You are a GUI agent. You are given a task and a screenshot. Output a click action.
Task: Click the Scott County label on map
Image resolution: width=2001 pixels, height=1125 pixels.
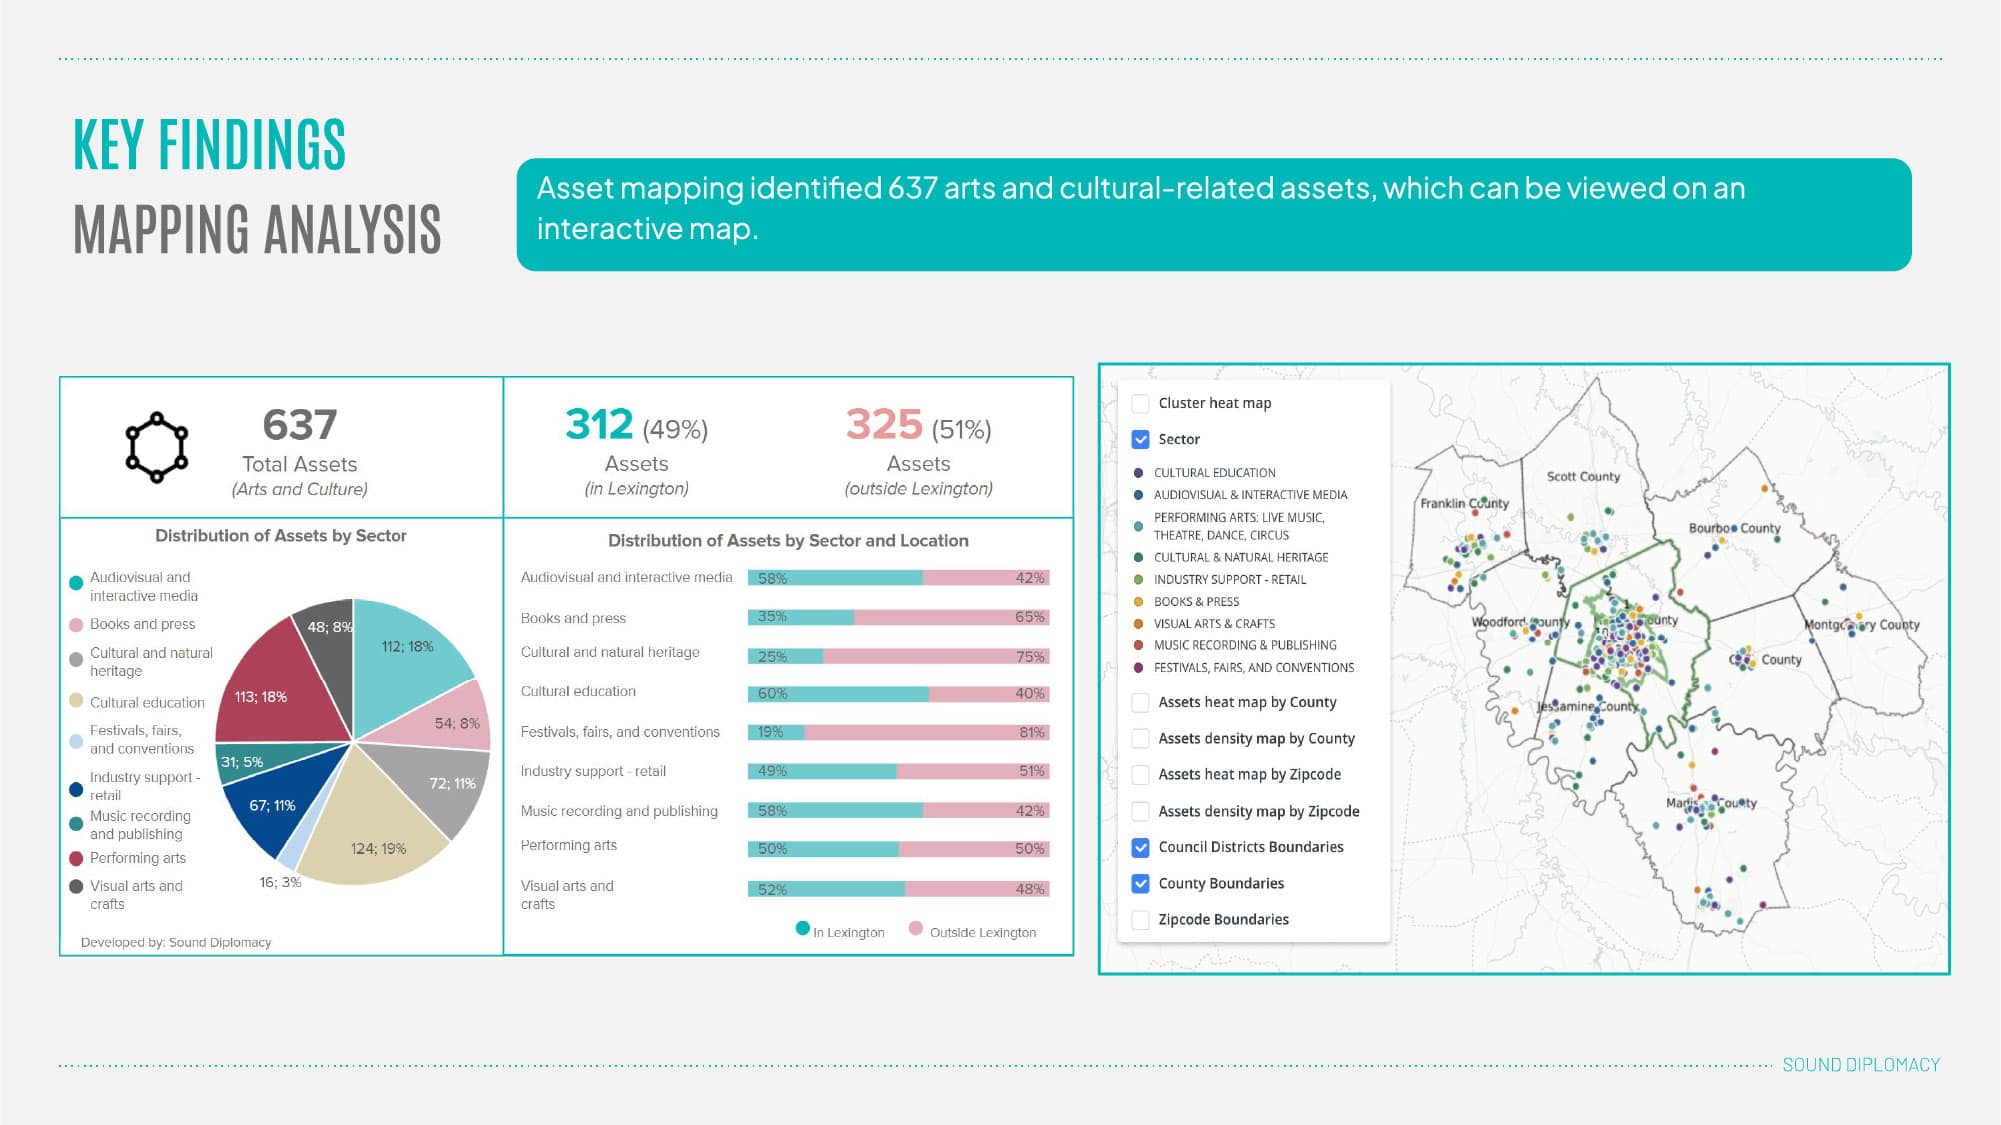1582,477
